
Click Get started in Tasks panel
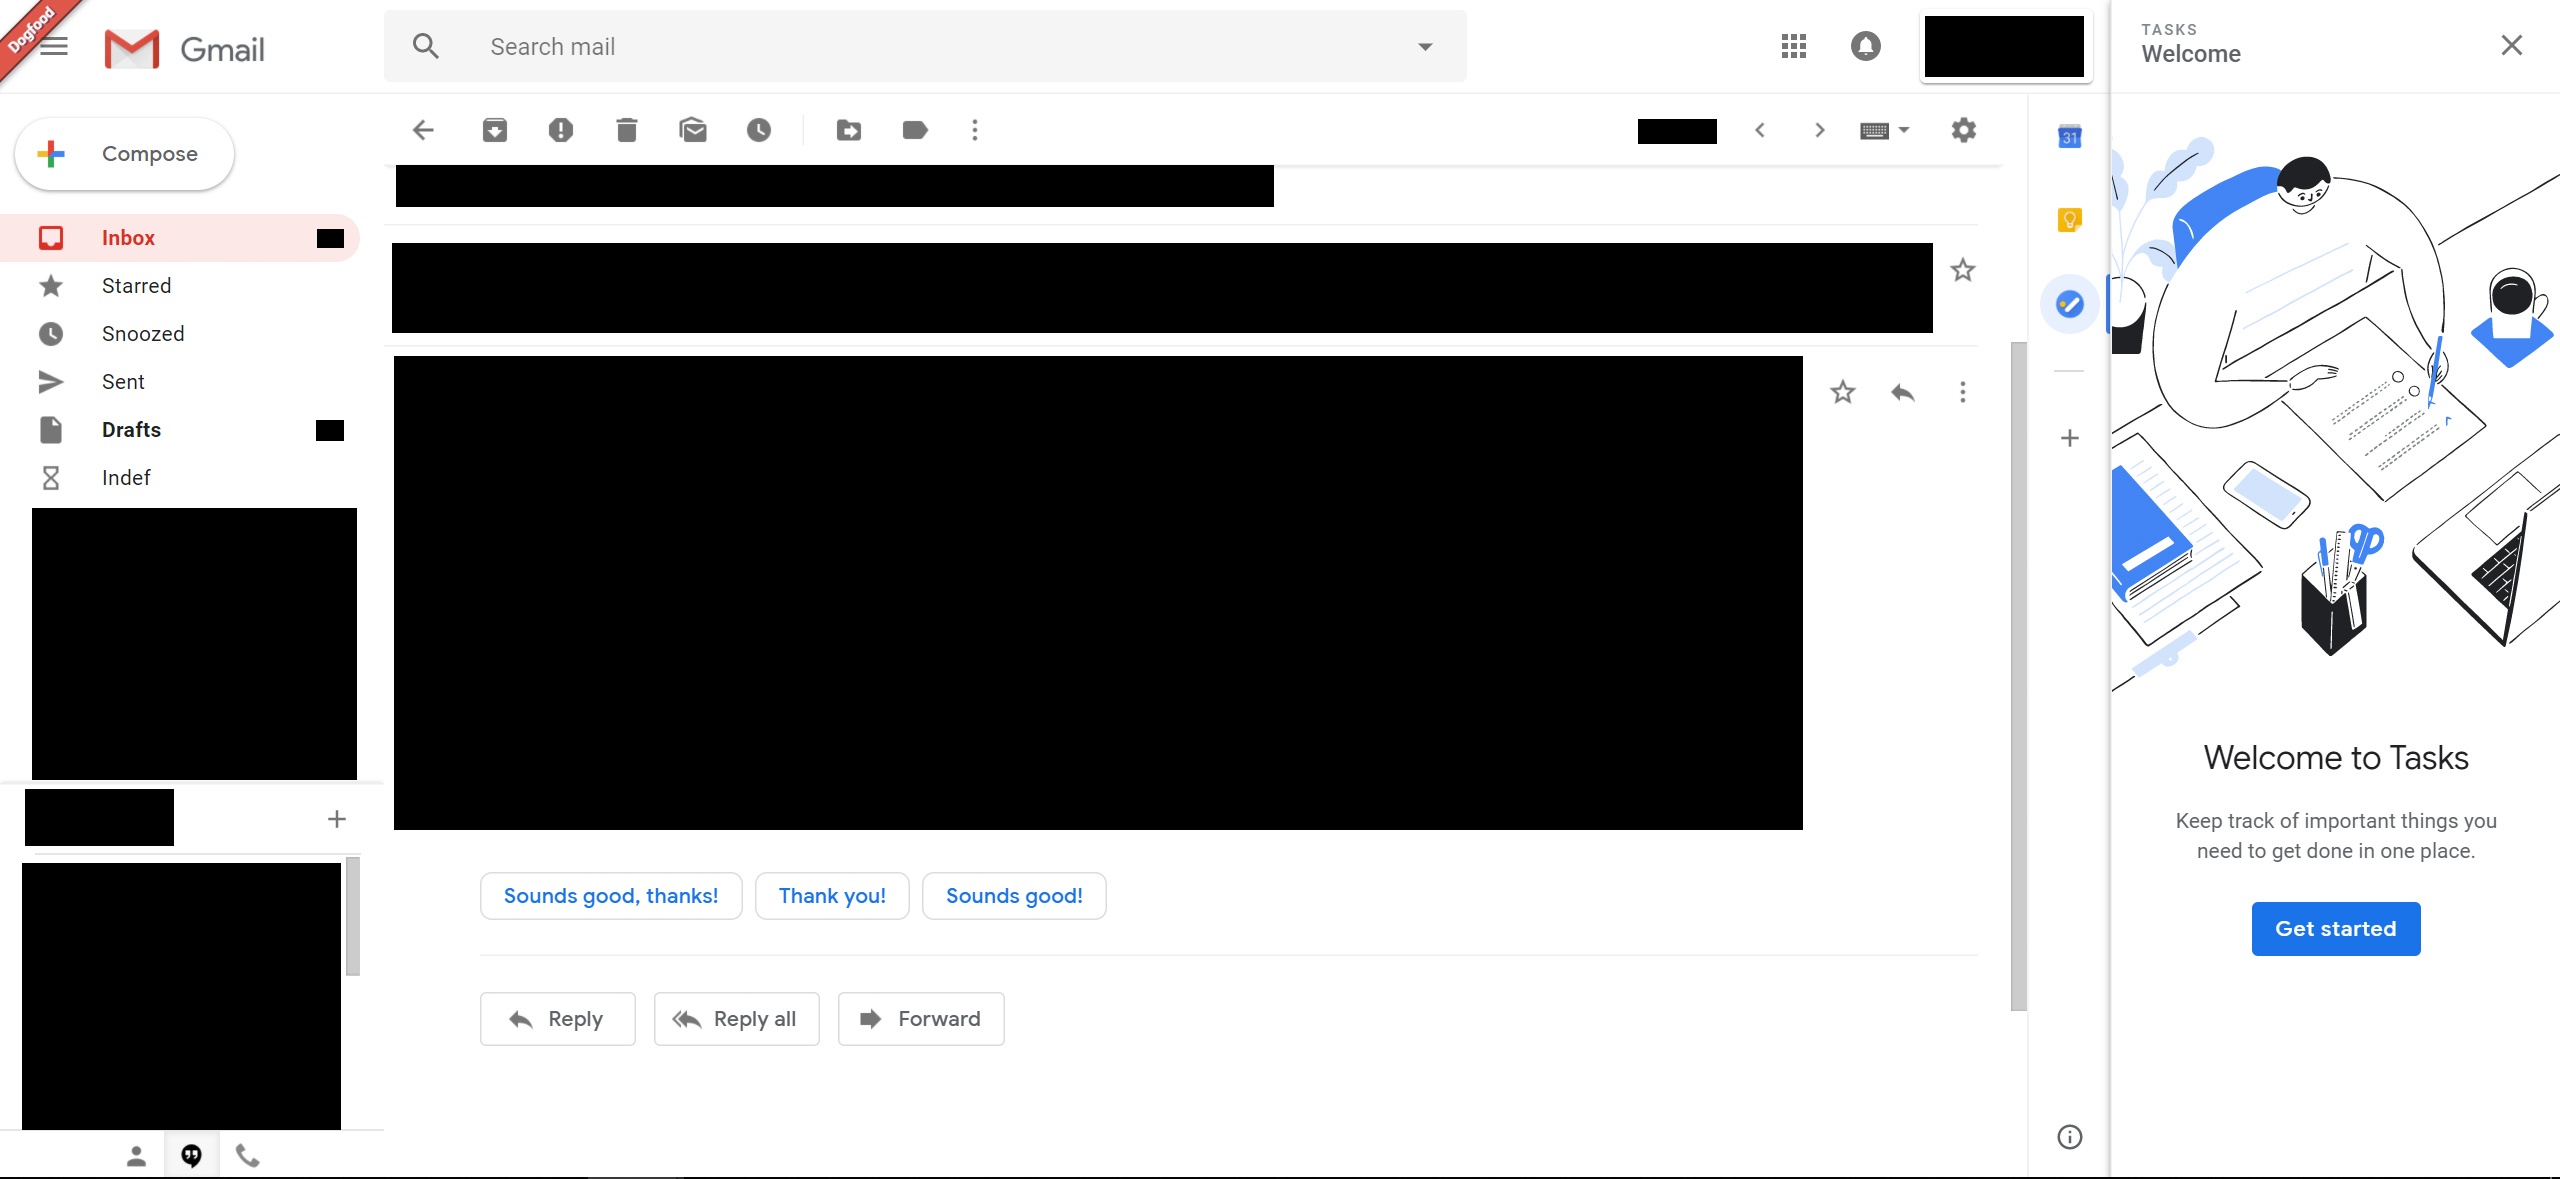click(2336, 929)
